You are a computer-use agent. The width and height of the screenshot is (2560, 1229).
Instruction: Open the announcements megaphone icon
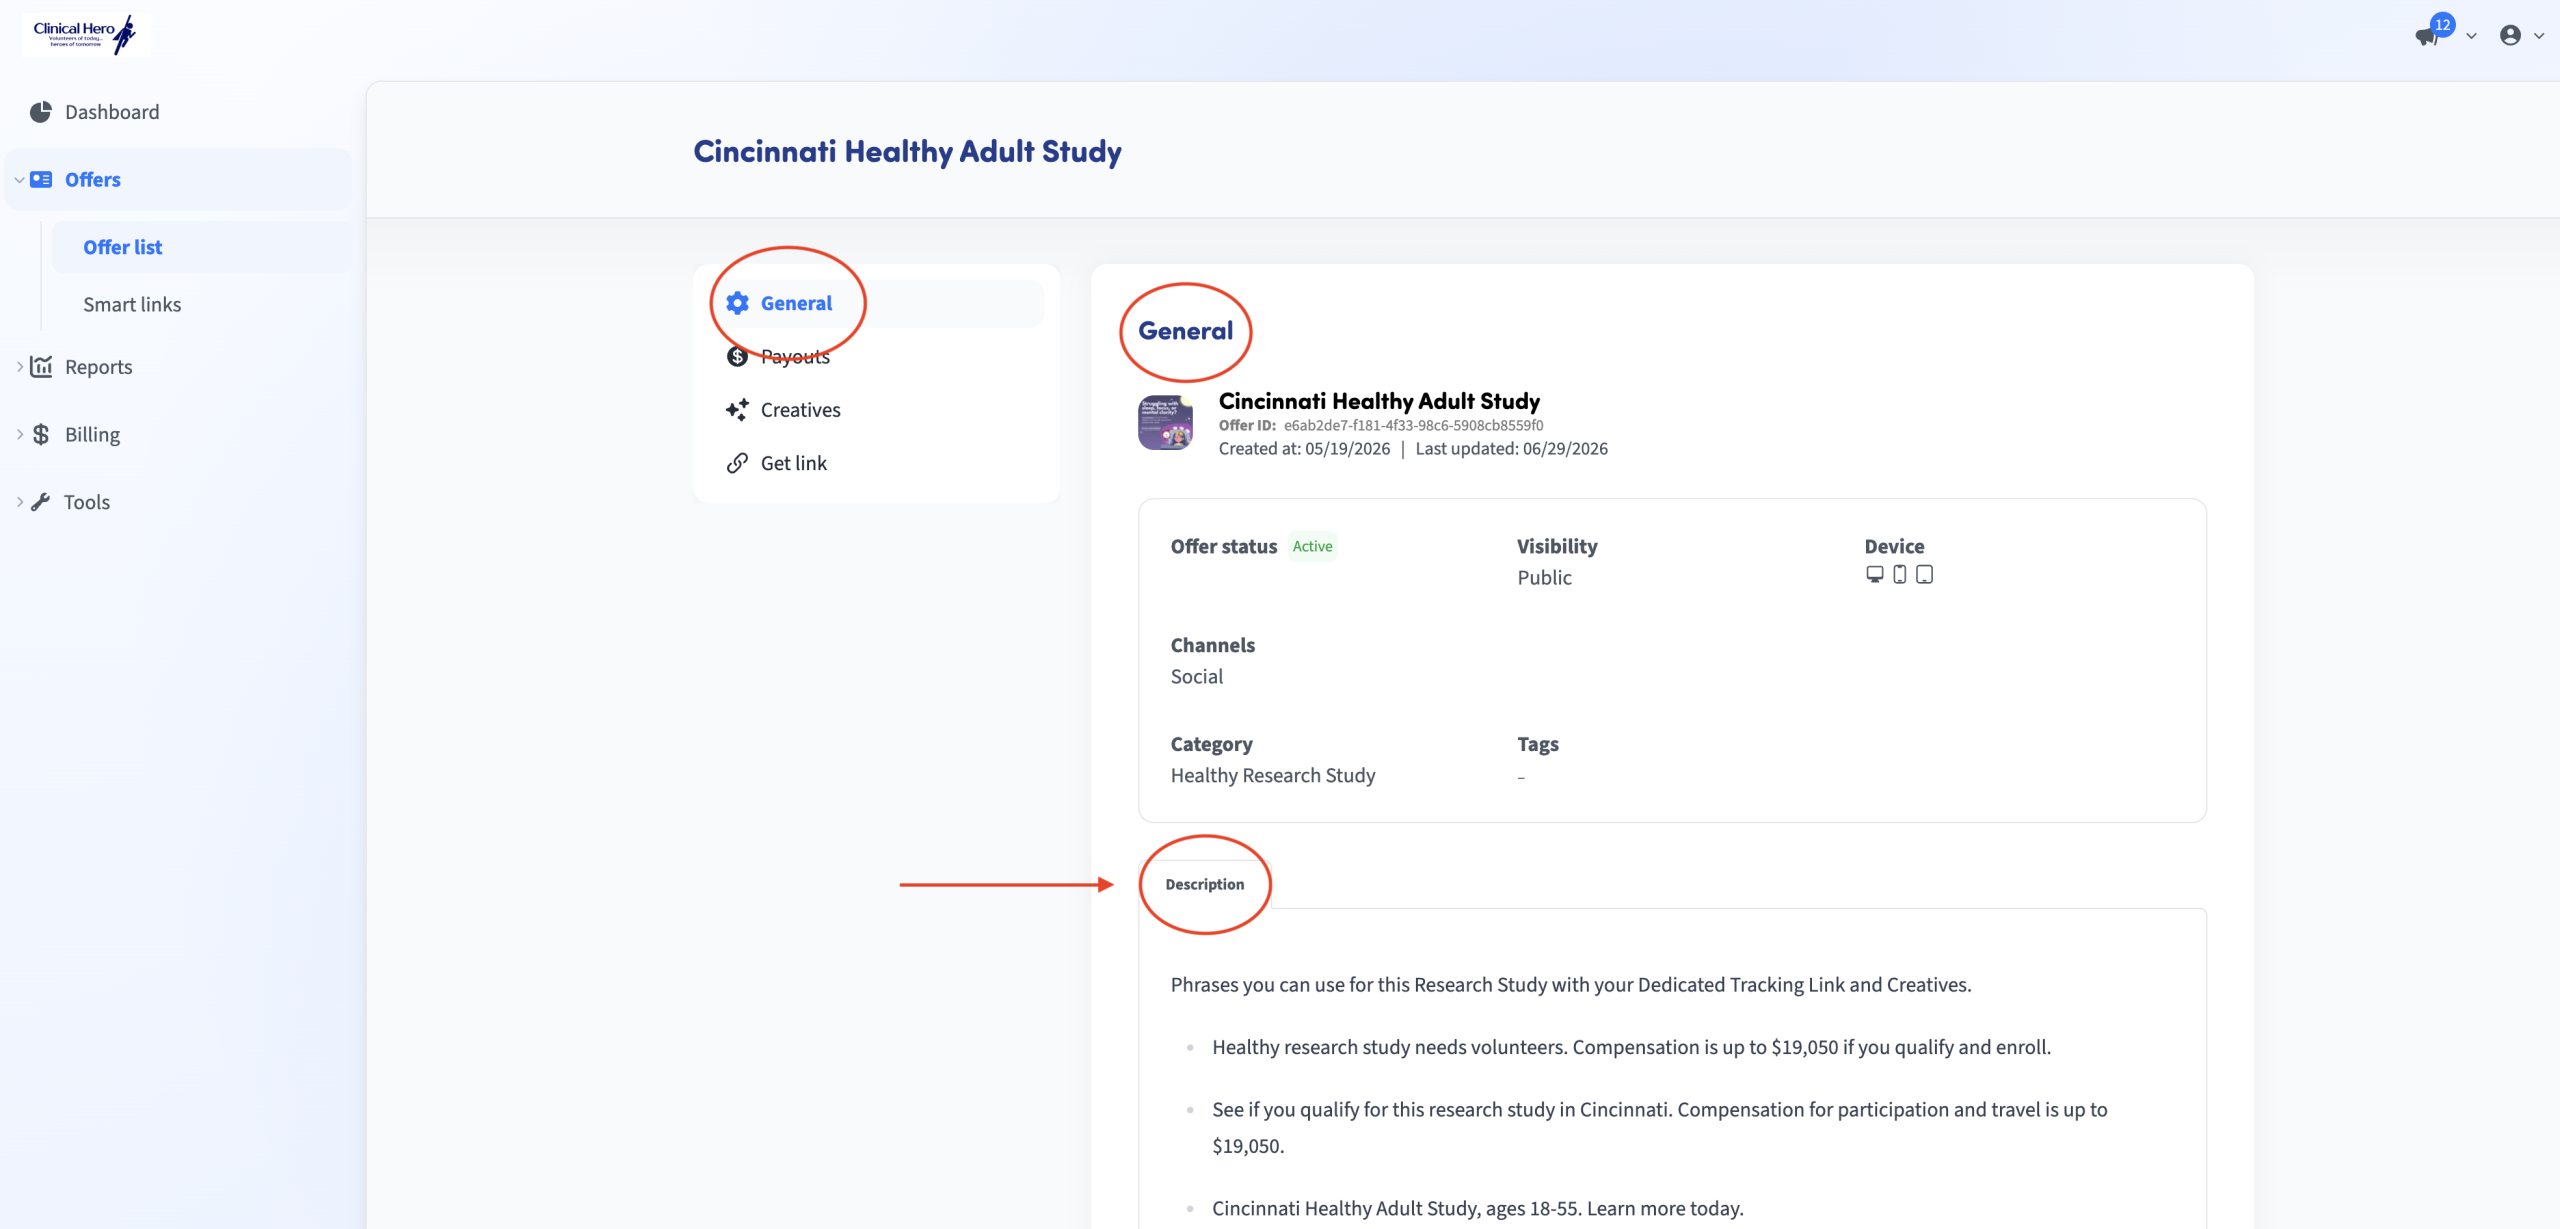[2426, 37]
